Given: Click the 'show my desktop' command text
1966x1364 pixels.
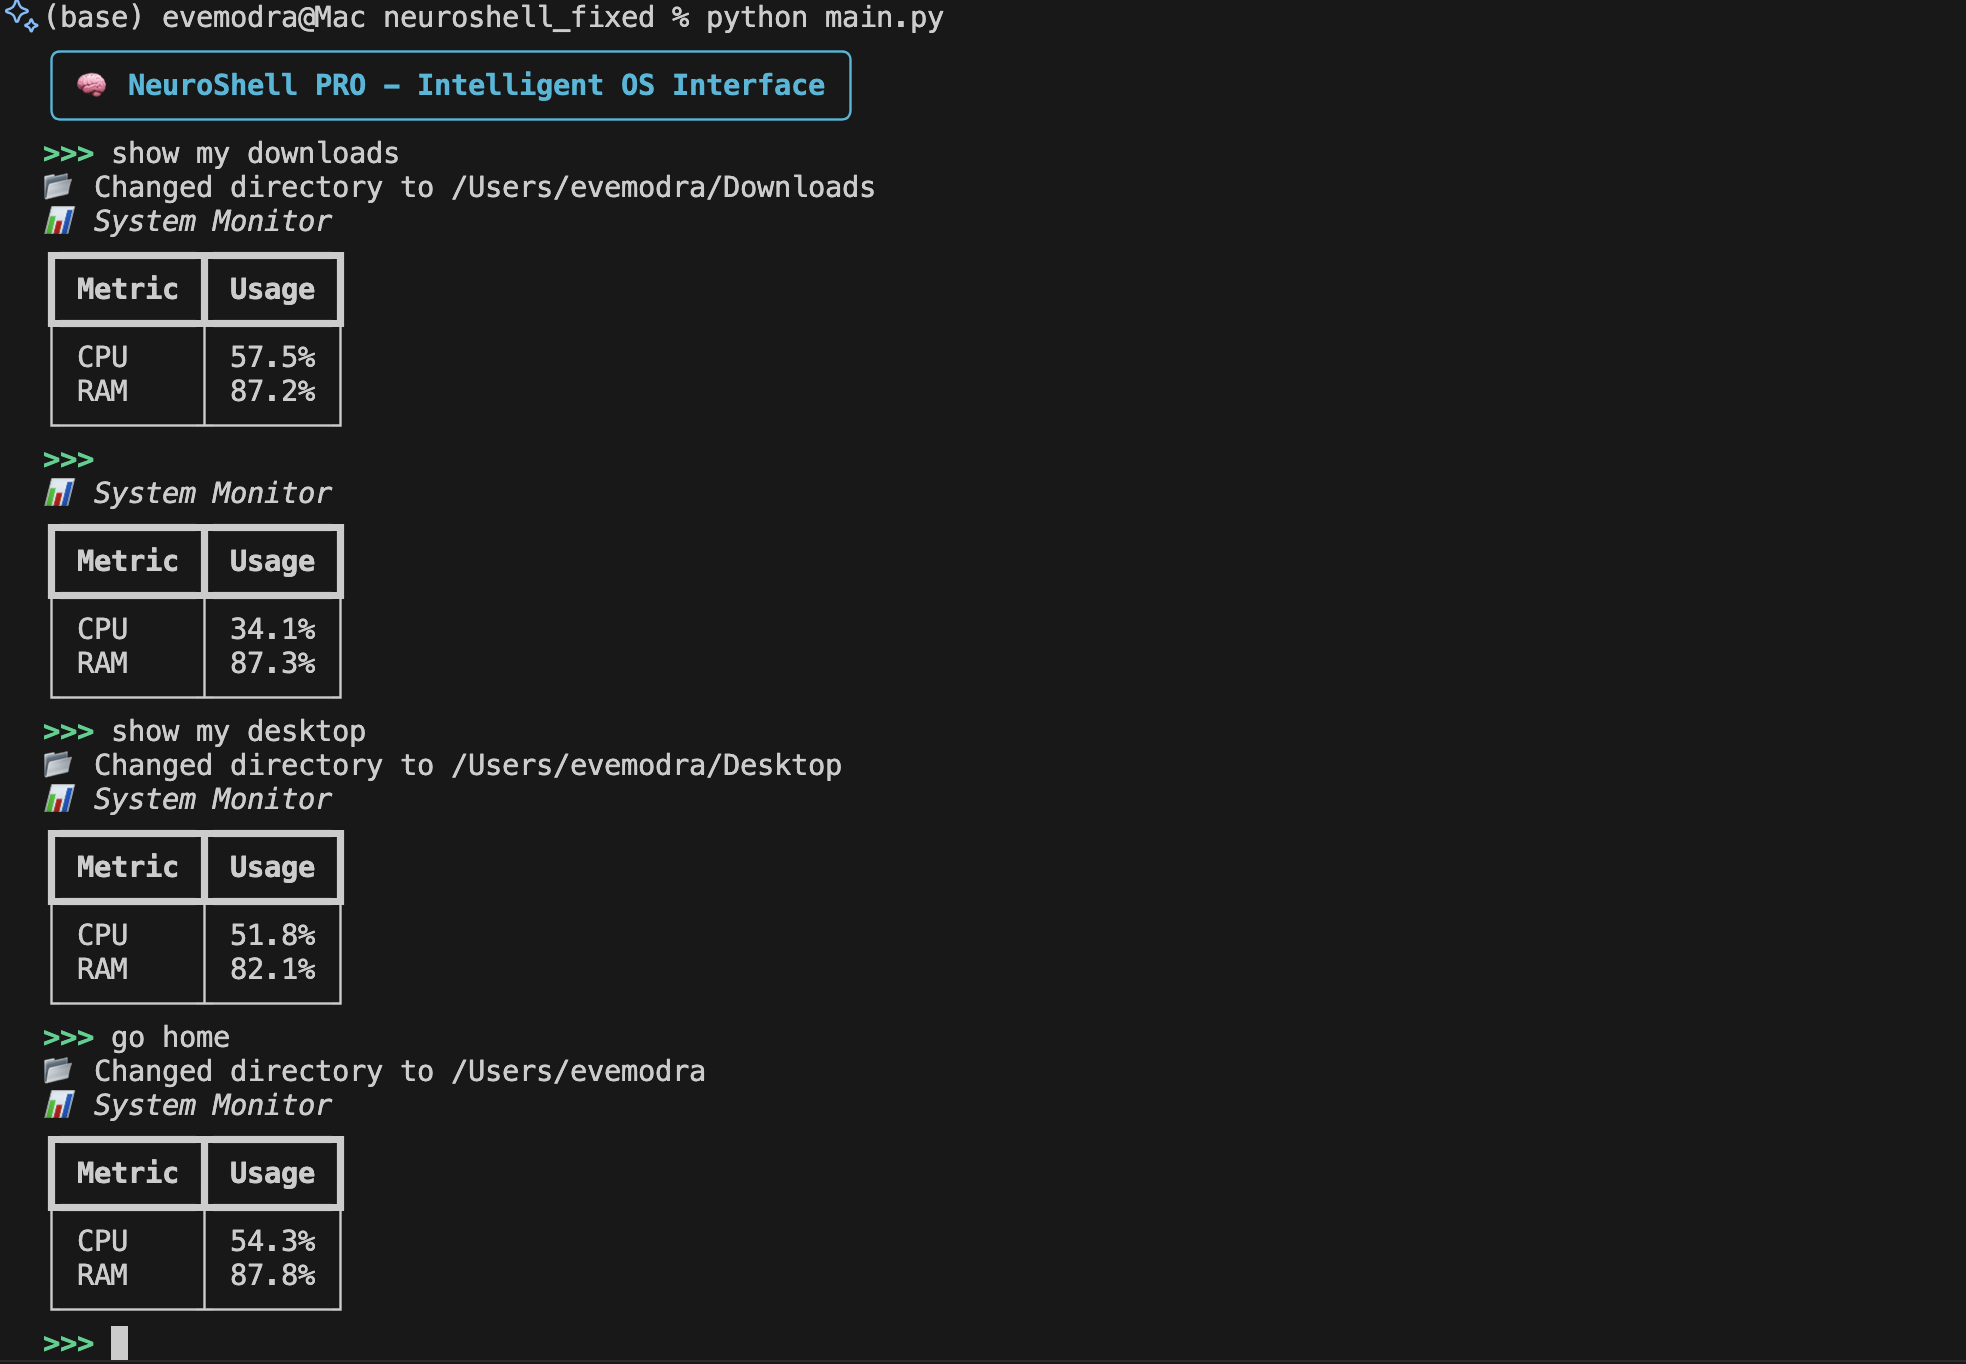Looking at the screenshot, I should click(238, 731).
